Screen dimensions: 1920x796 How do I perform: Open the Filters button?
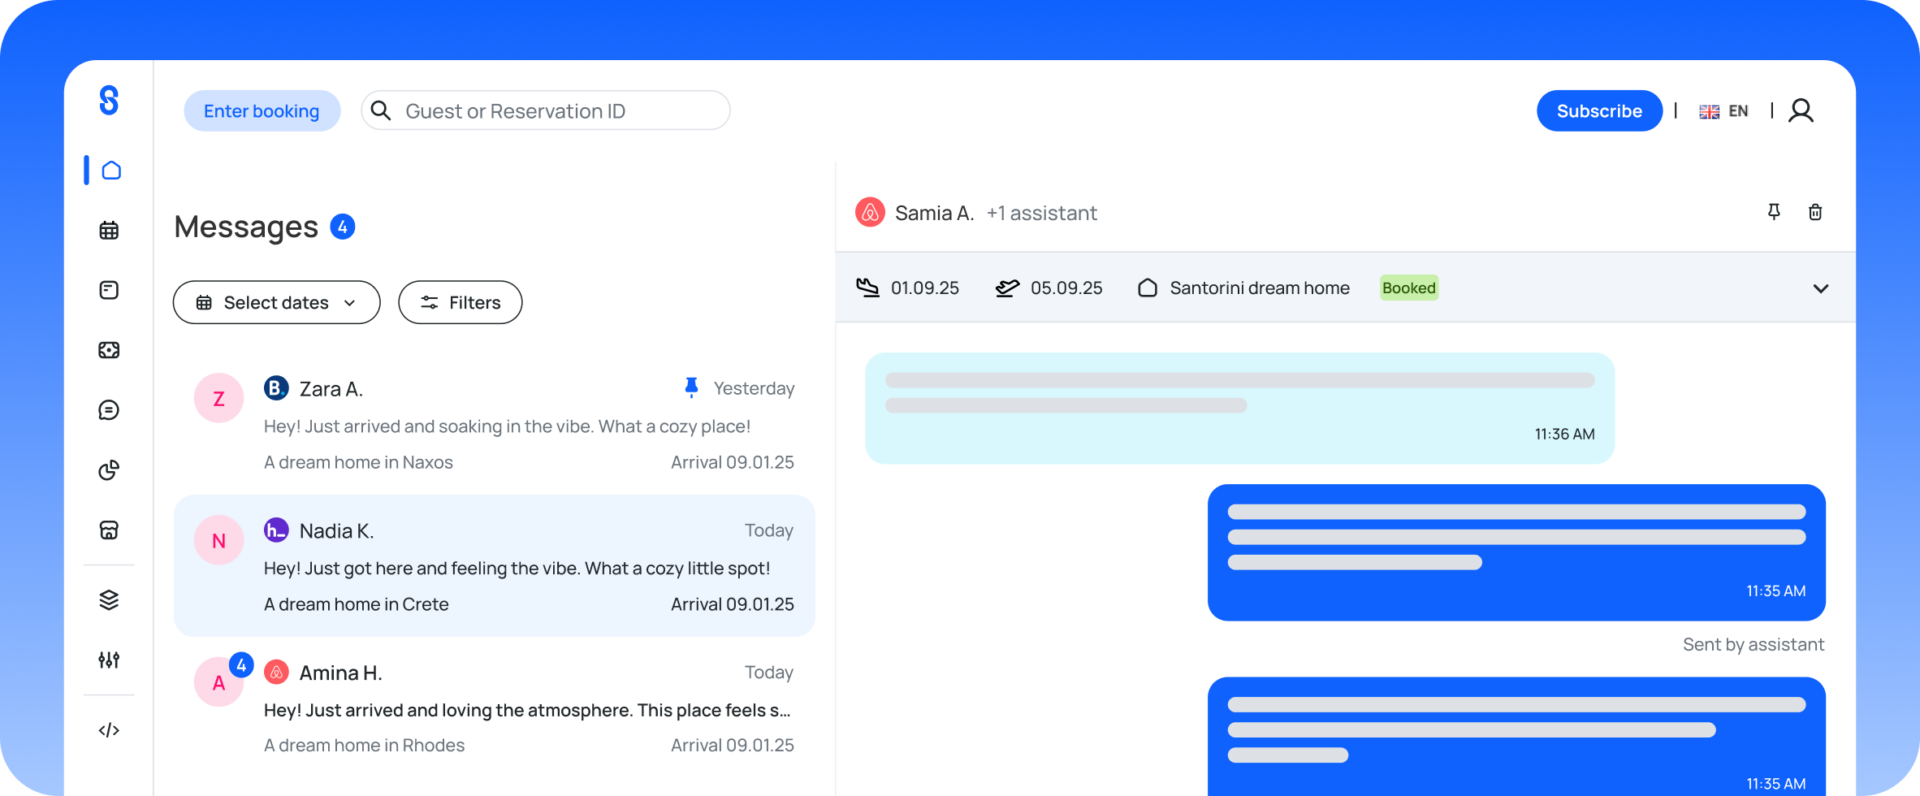460,302
